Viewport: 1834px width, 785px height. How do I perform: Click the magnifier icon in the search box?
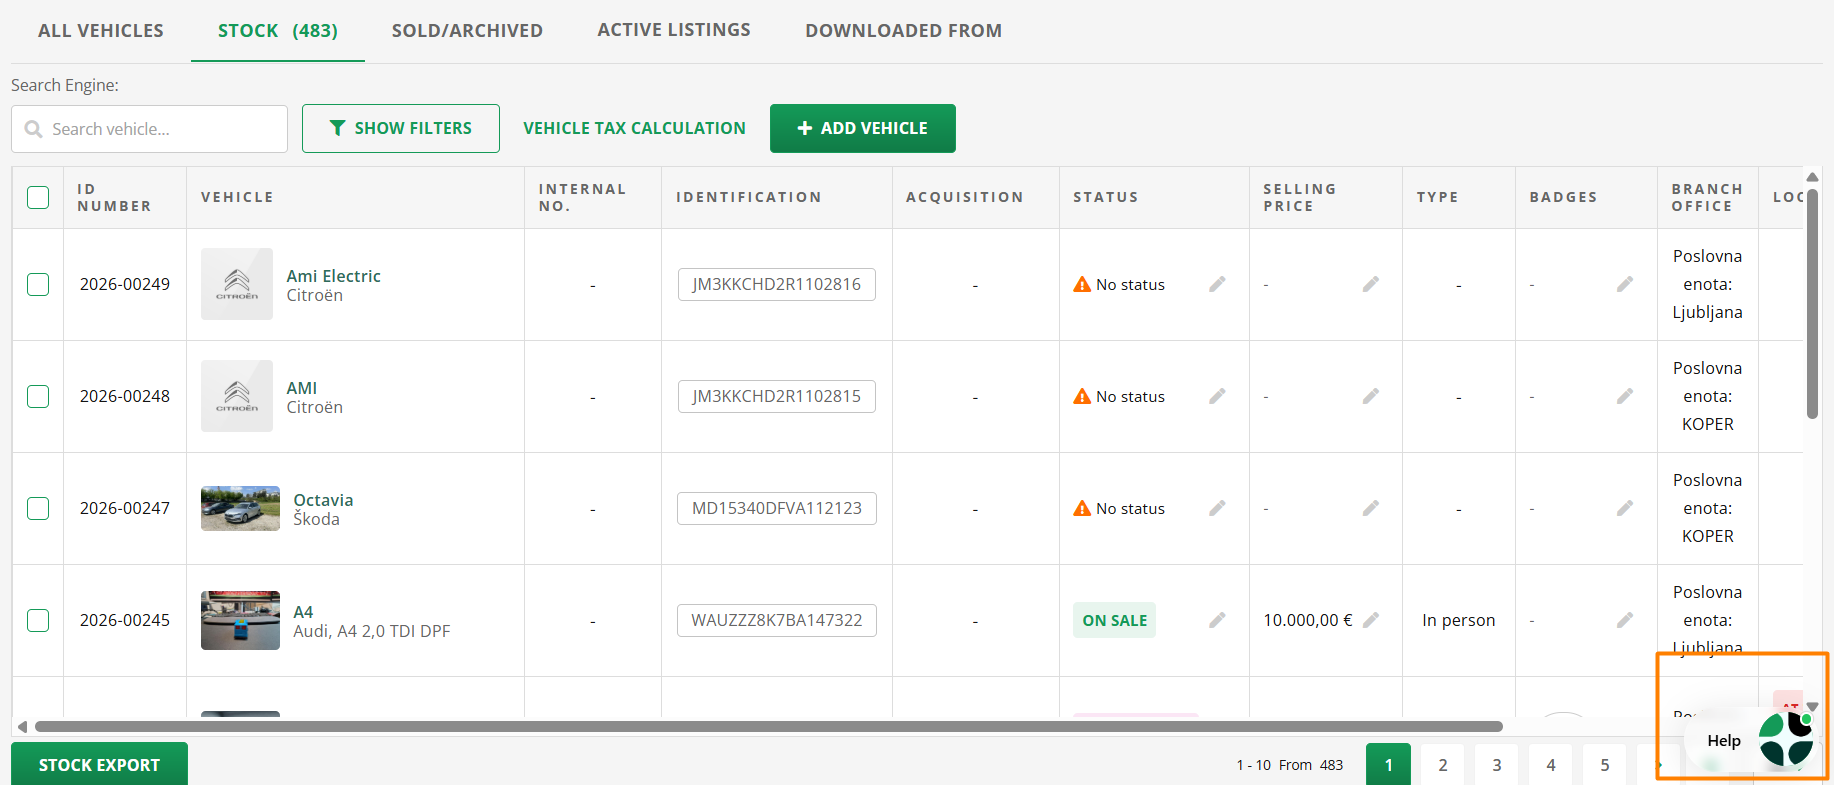click(33, 129)
